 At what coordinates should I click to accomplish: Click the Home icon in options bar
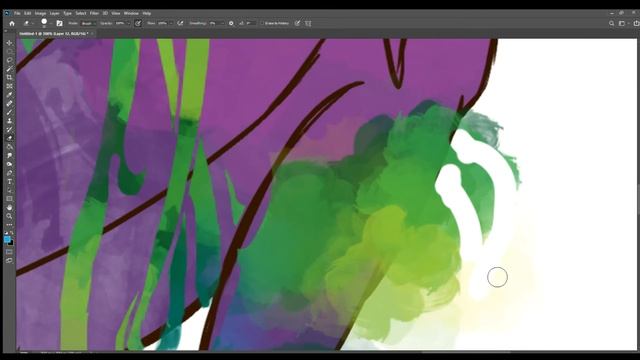(x=12, y=24)
